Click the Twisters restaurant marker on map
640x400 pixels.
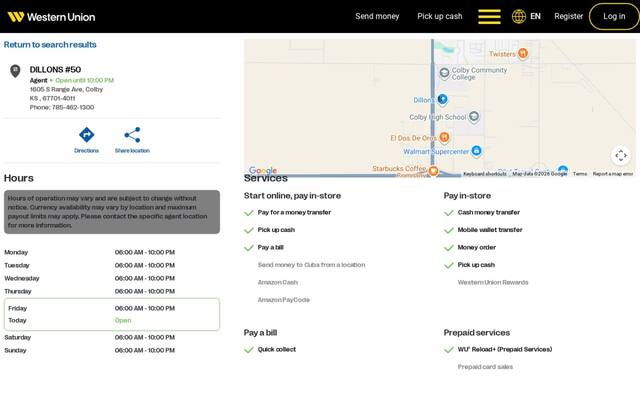click(x=523, y=53)
